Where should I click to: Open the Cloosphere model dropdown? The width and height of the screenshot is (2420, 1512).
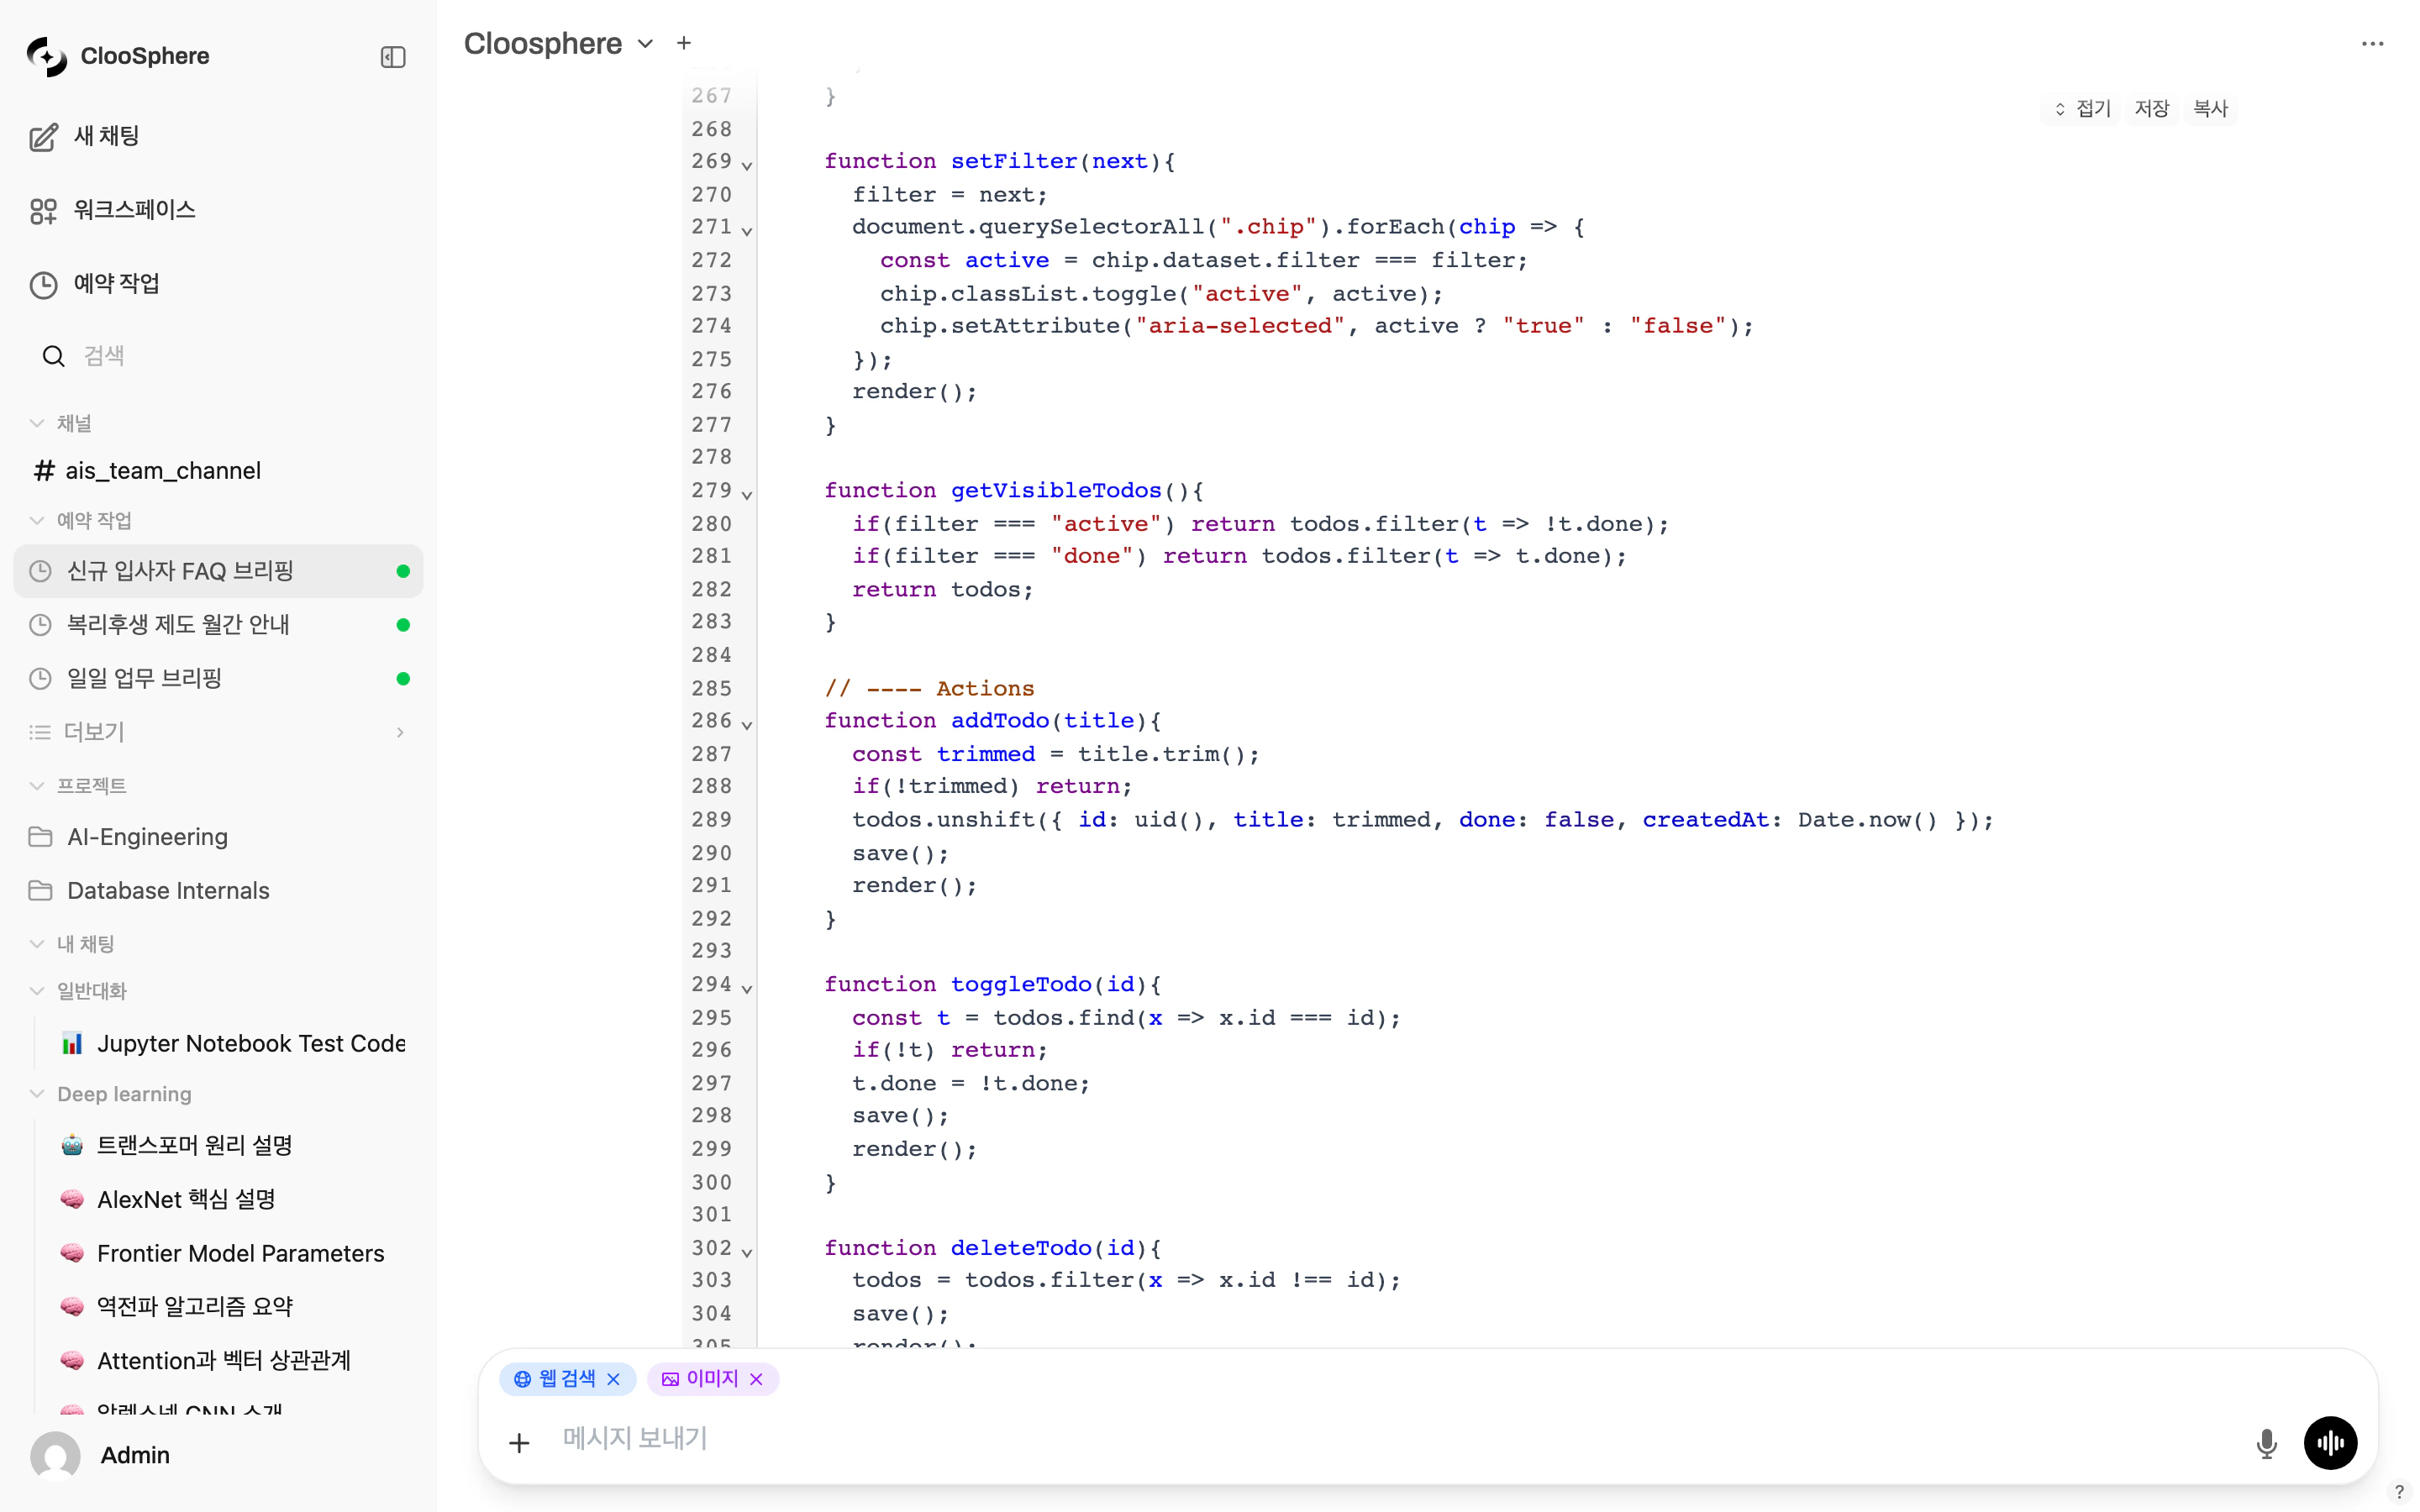(646, 44)
